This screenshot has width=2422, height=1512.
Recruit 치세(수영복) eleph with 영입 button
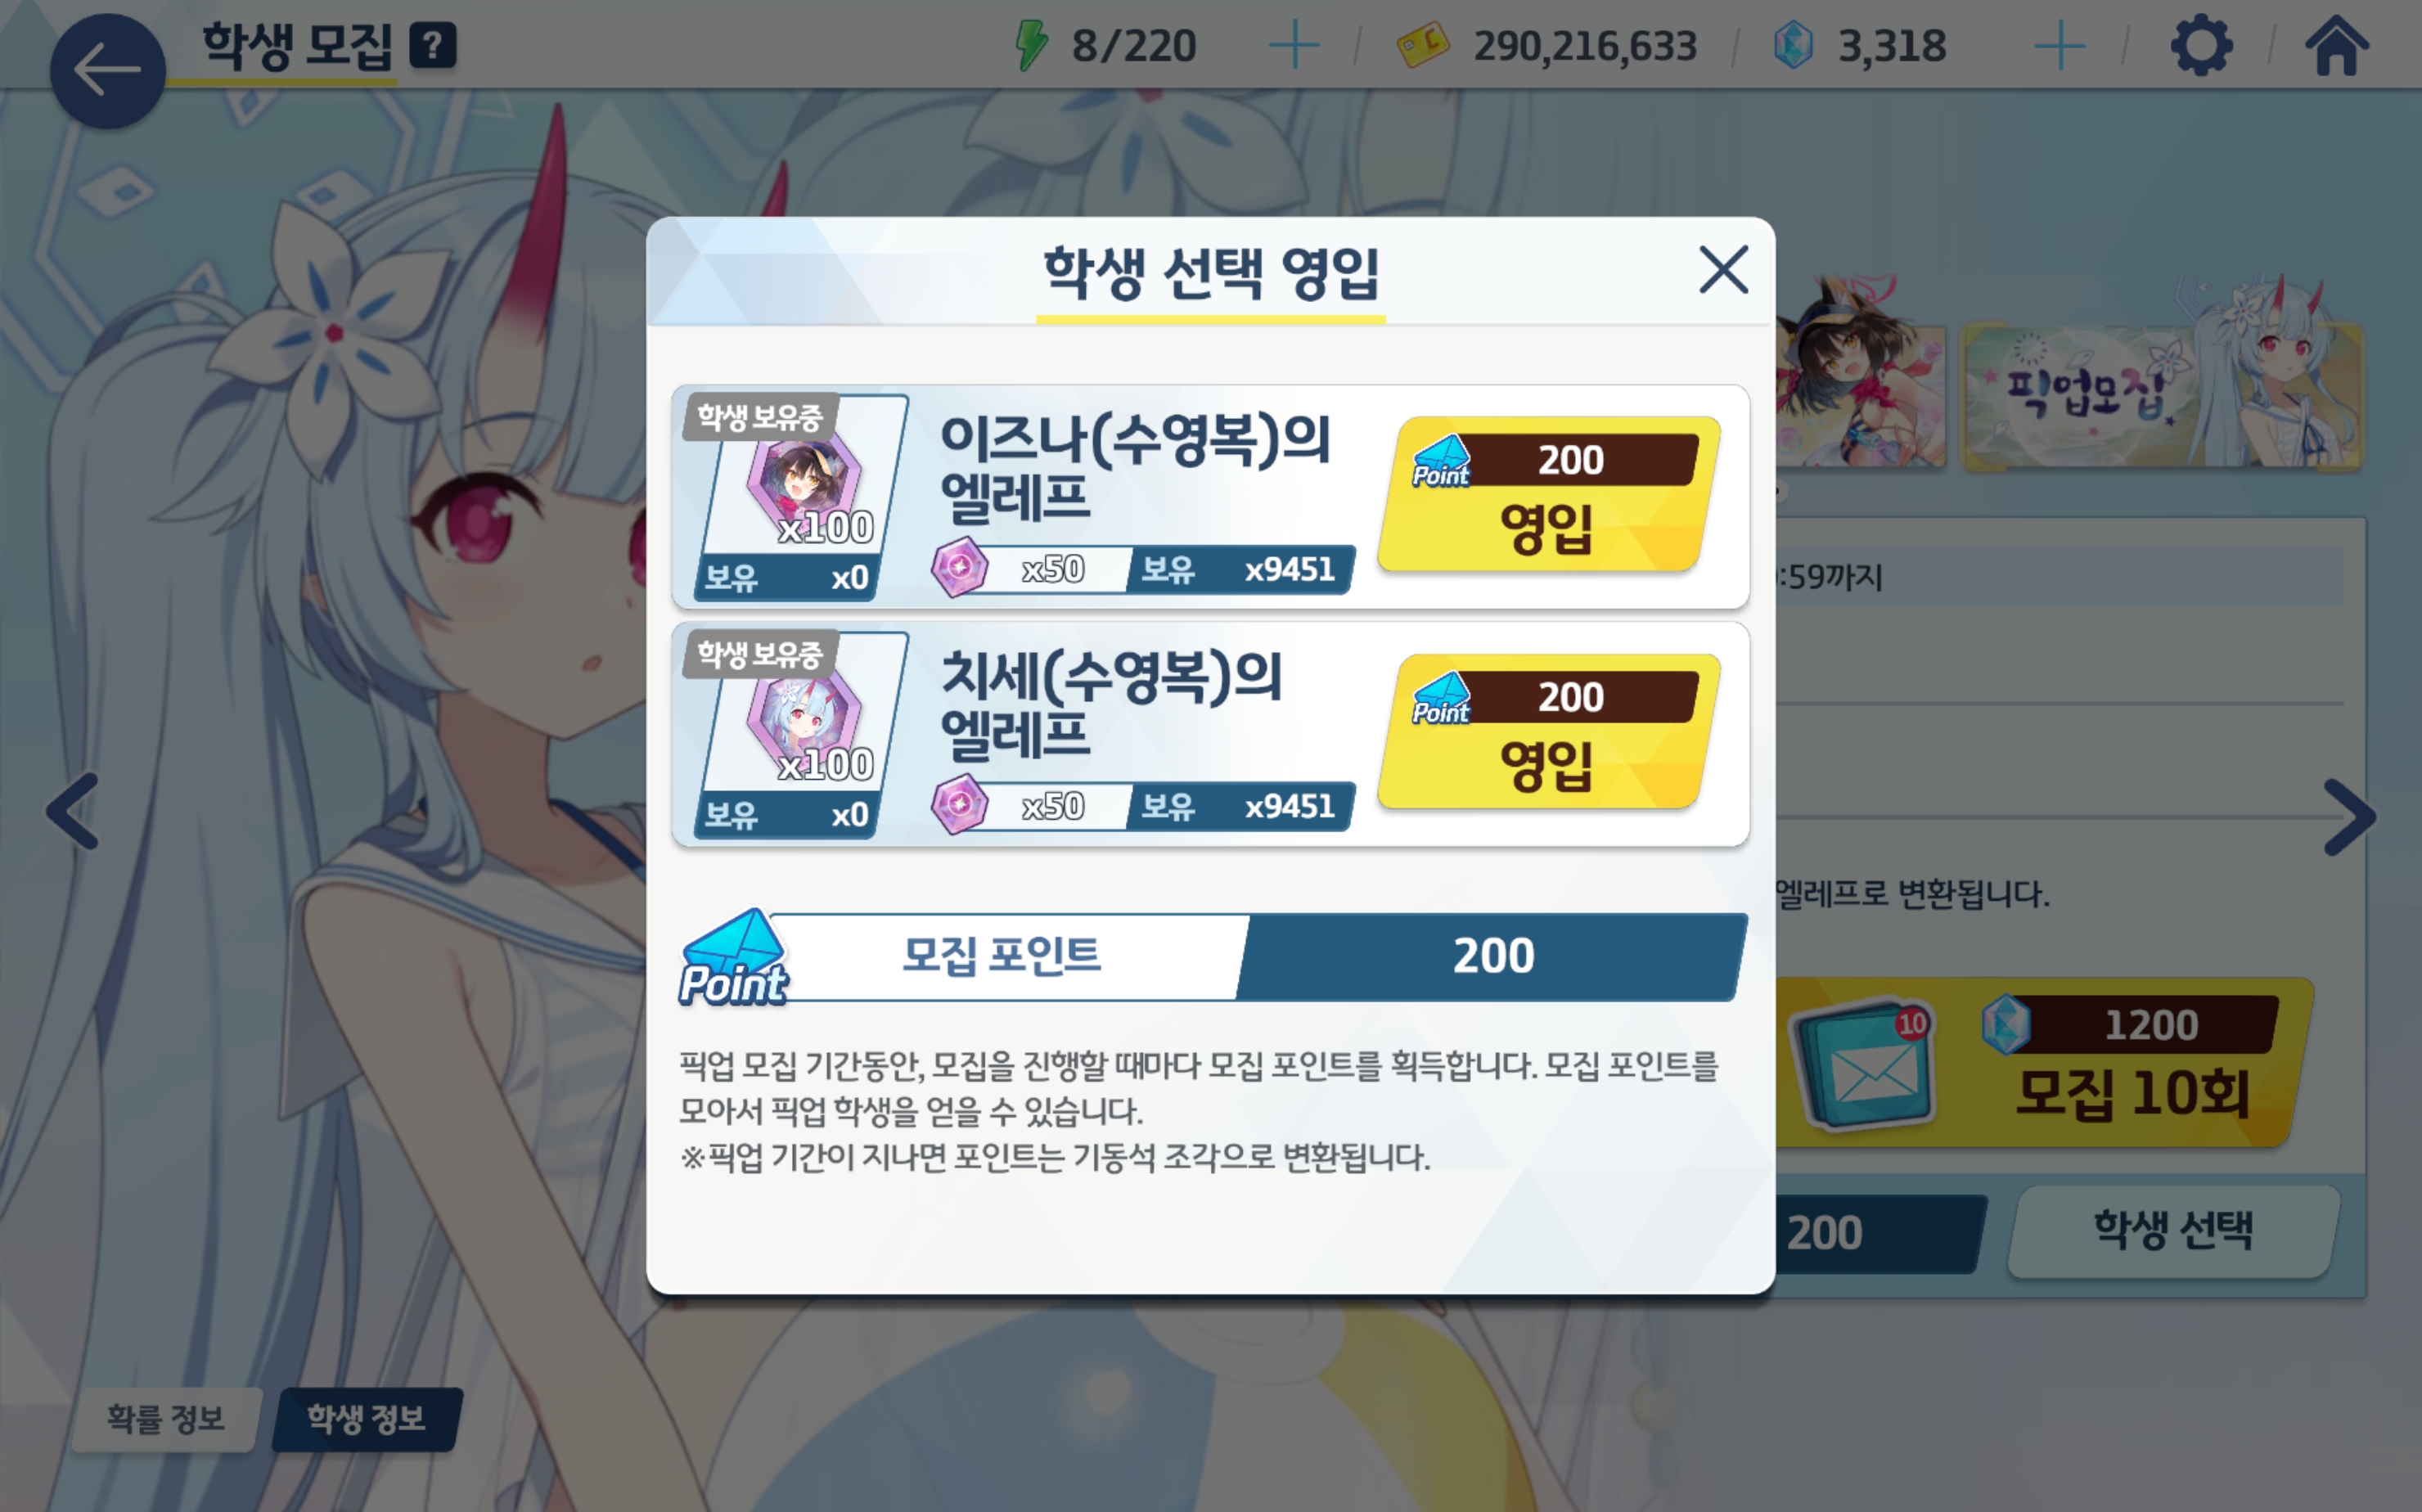[1548, 731]
